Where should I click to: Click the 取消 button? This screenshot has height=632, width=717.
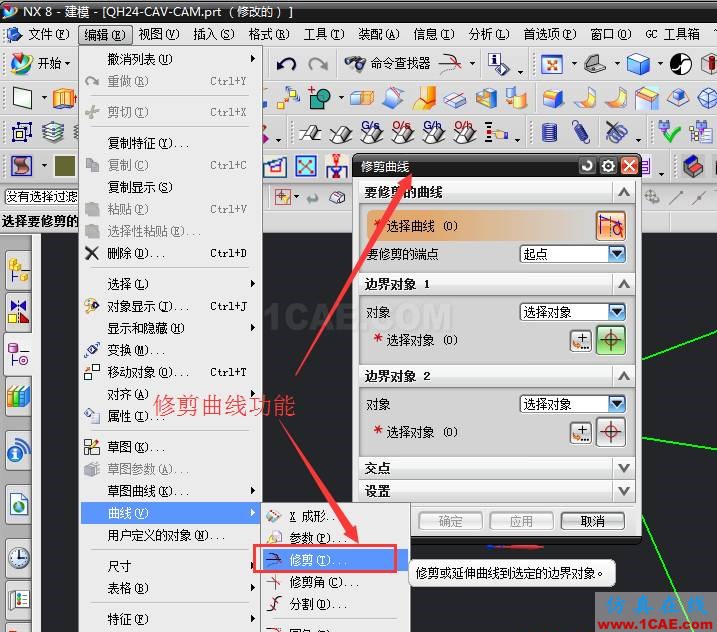click(x=593, y=521)
